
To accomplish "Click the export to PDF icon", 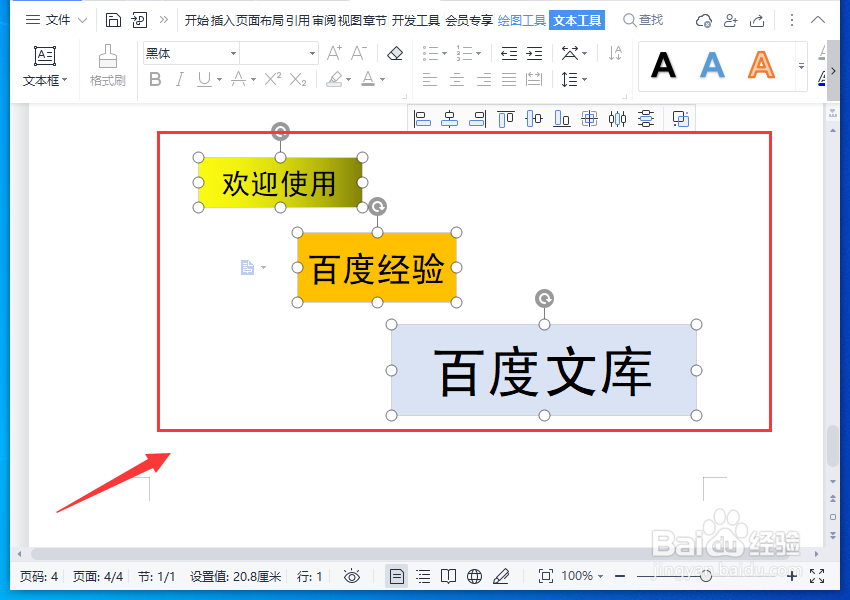I will click(139, 20).
